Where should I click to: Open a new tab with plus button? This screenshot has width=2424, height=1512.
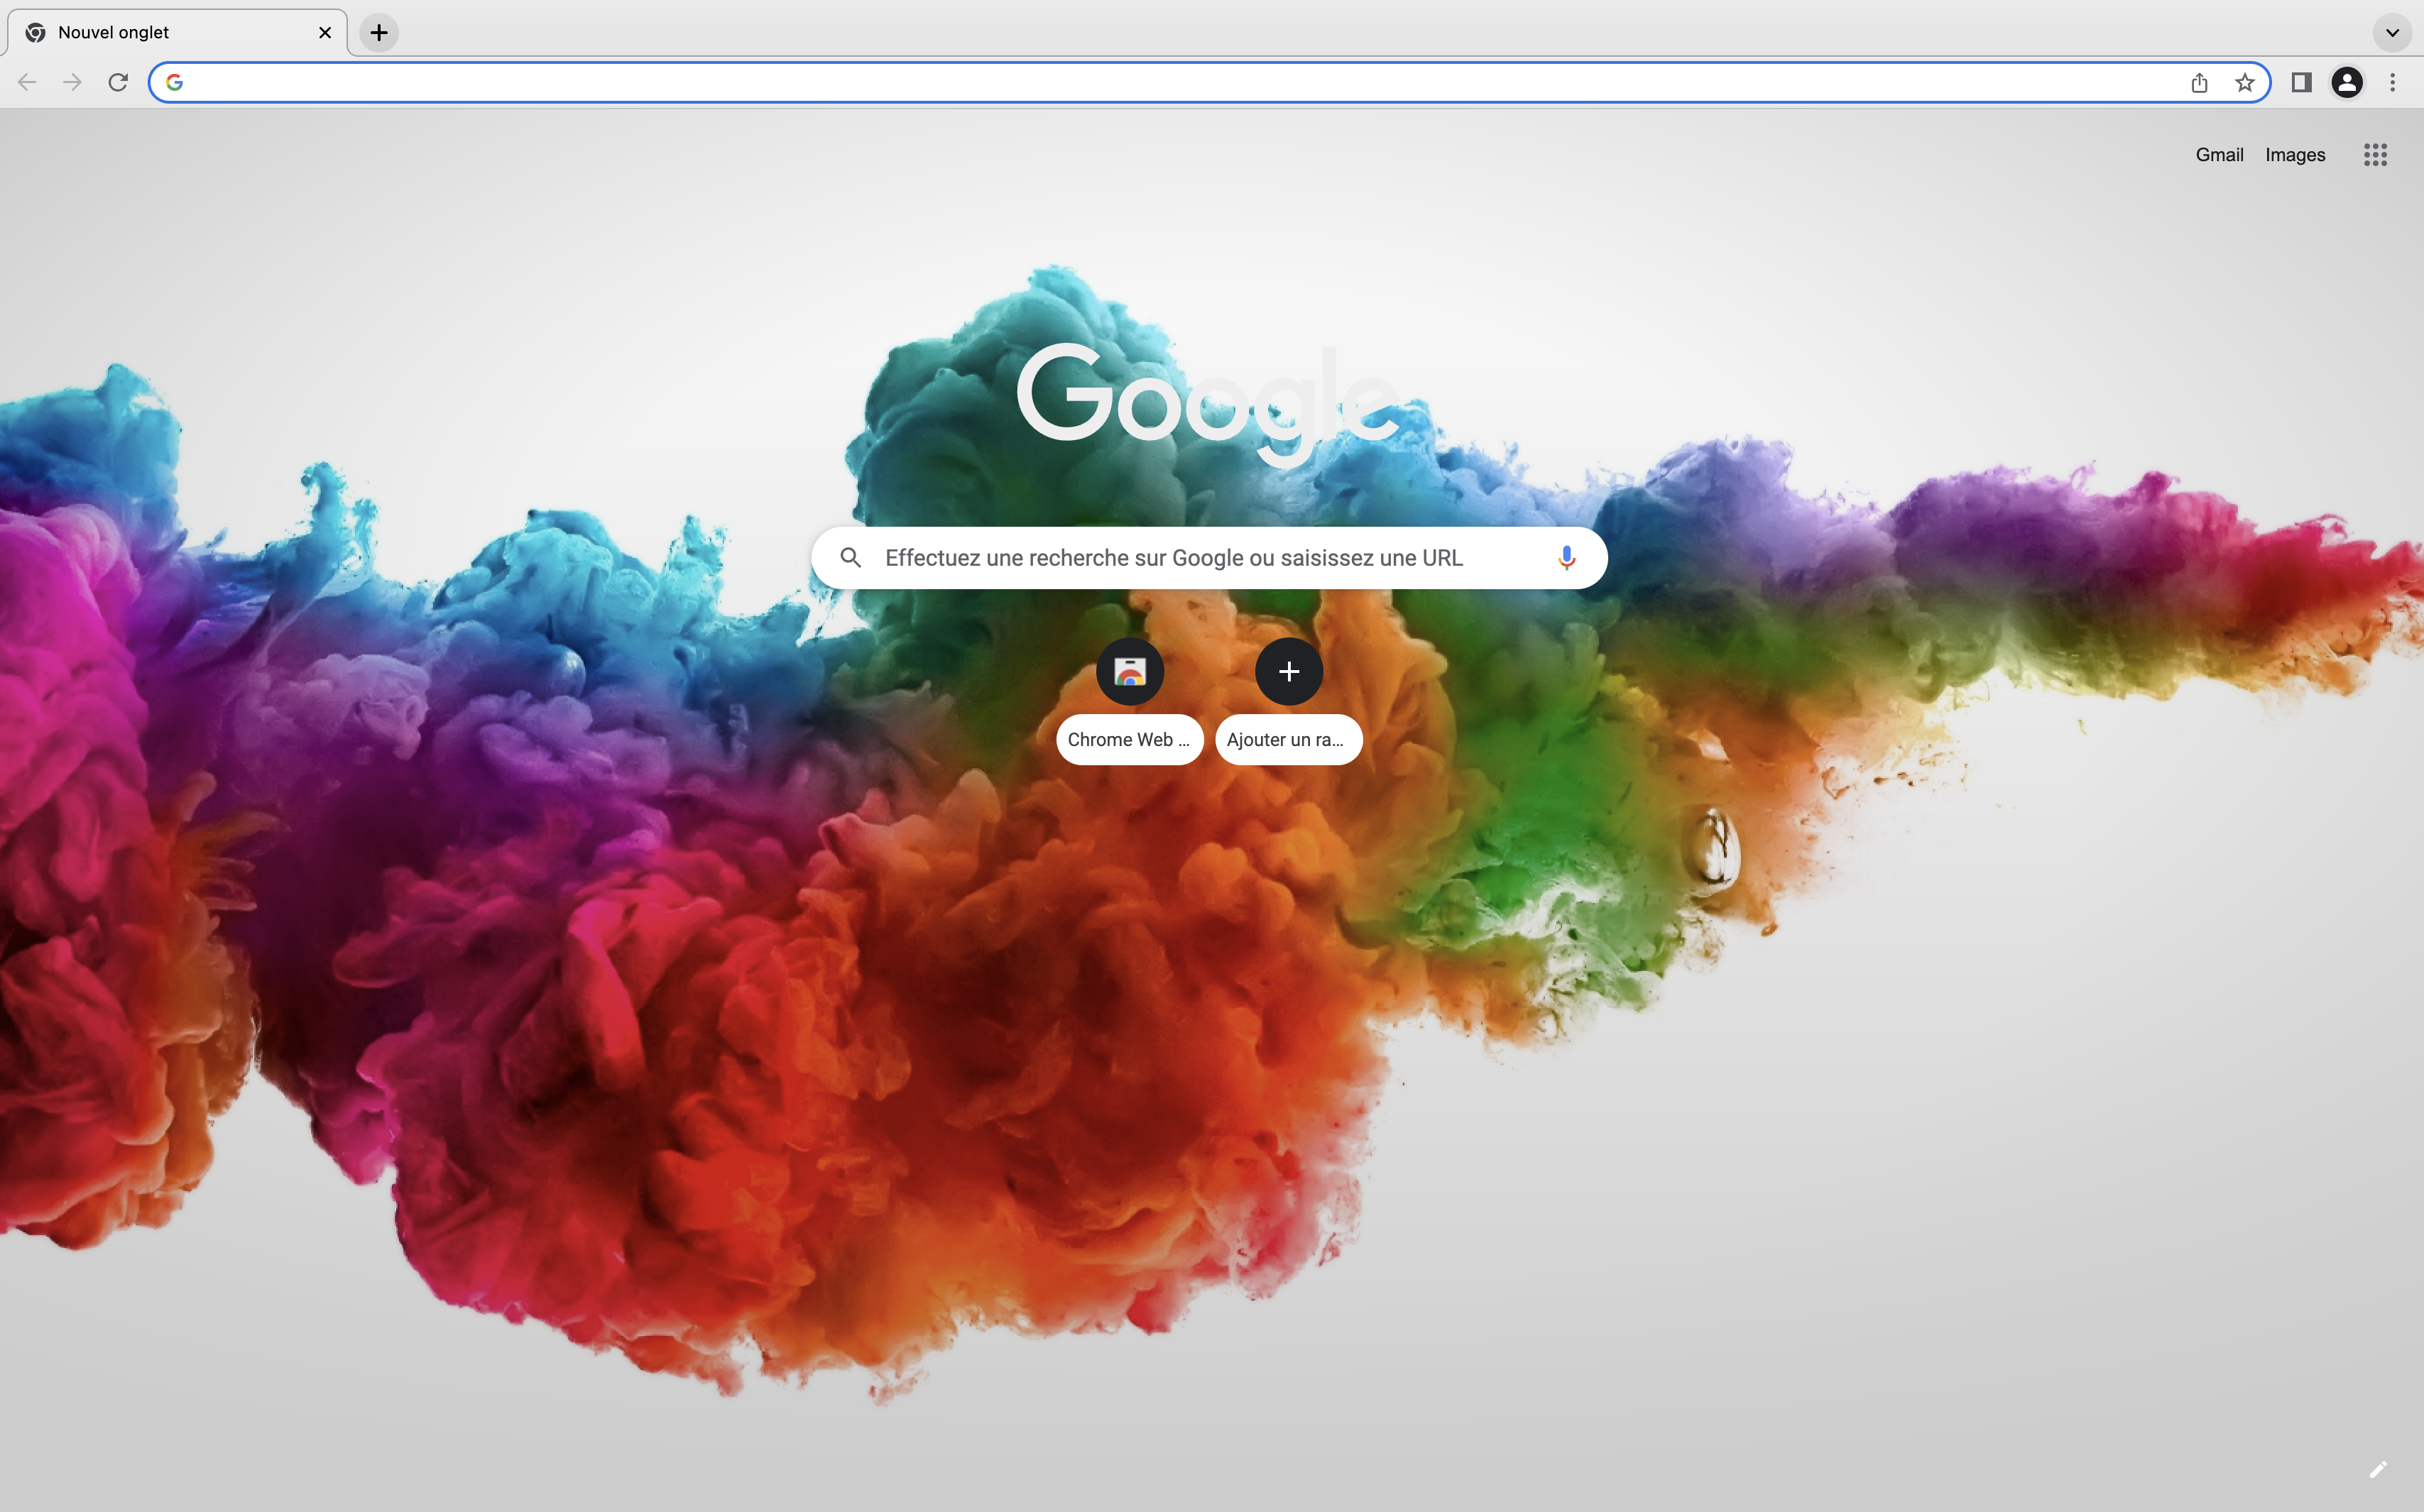pos(379,32)
